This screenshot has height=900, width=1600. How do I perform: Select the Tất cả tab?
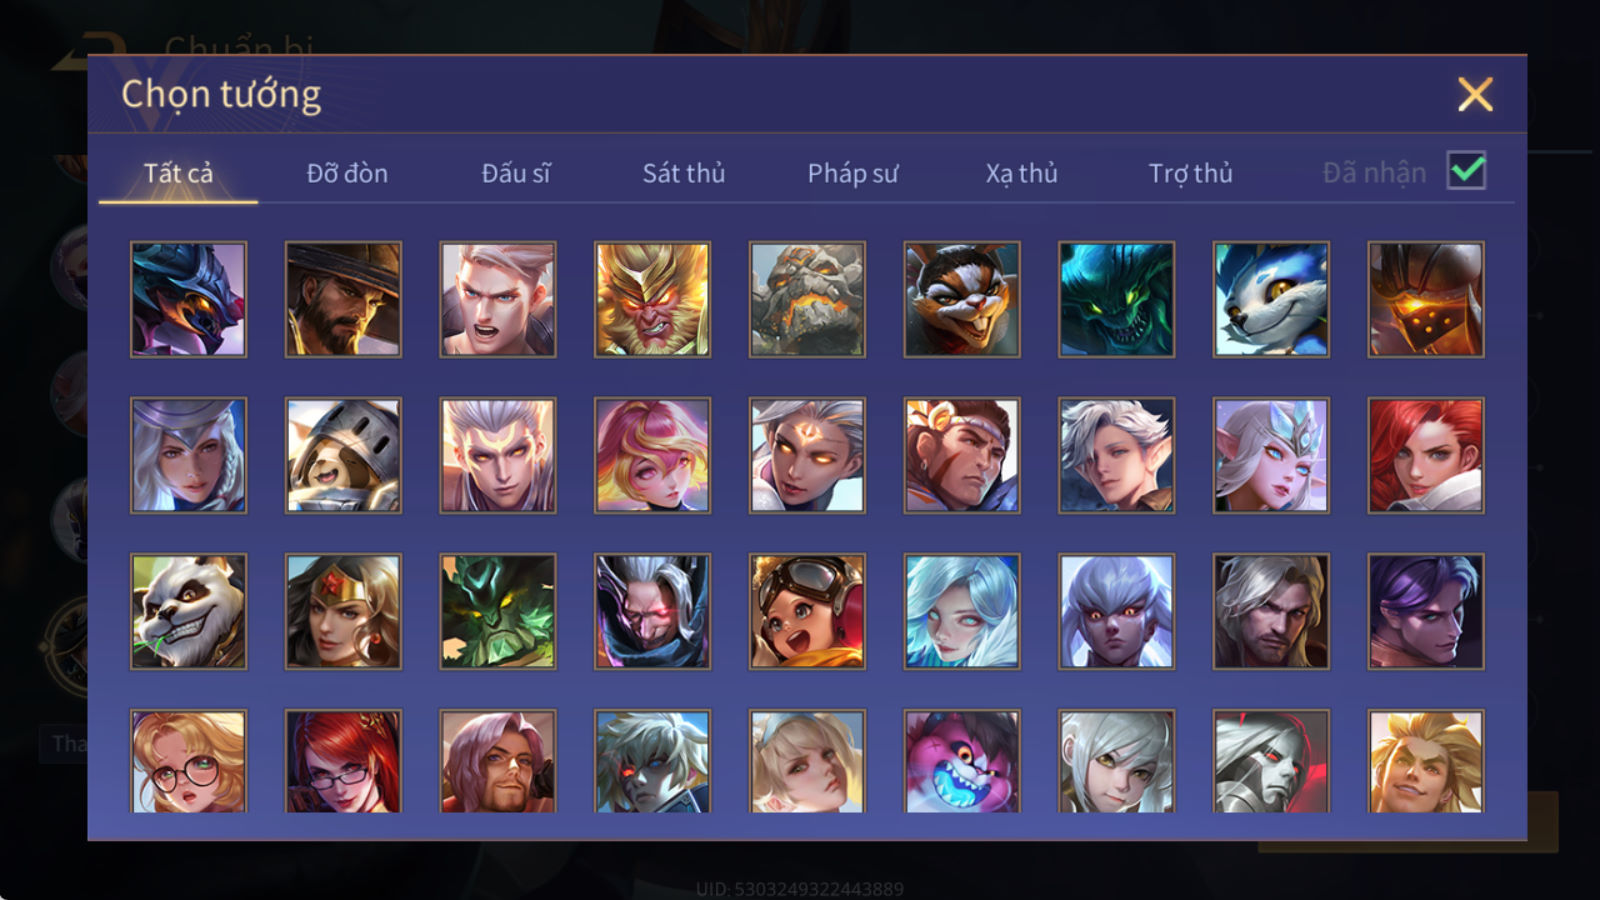point(178,173)
